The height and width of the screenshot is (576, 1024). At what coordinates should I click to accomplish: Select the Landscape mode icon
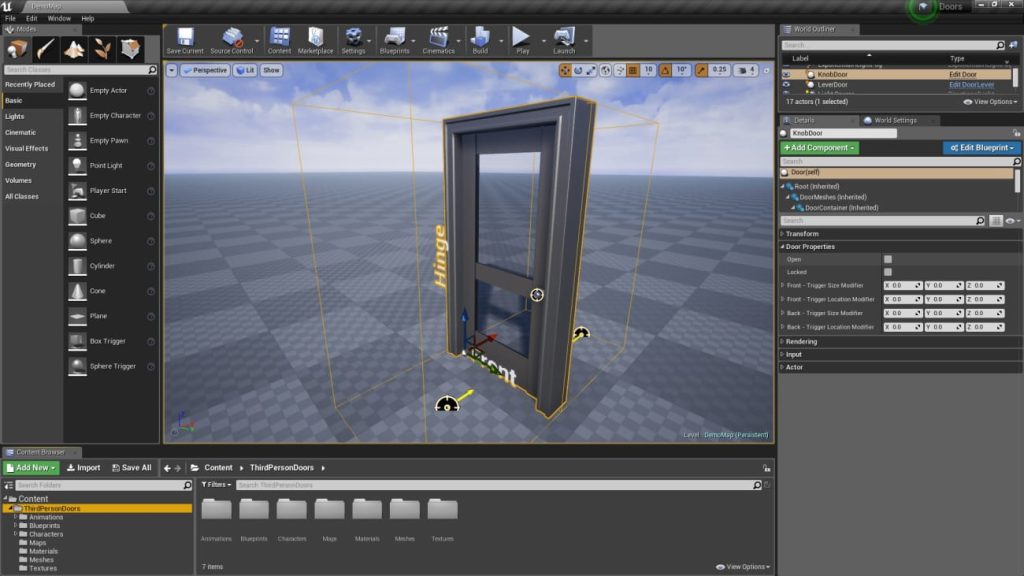75,46
